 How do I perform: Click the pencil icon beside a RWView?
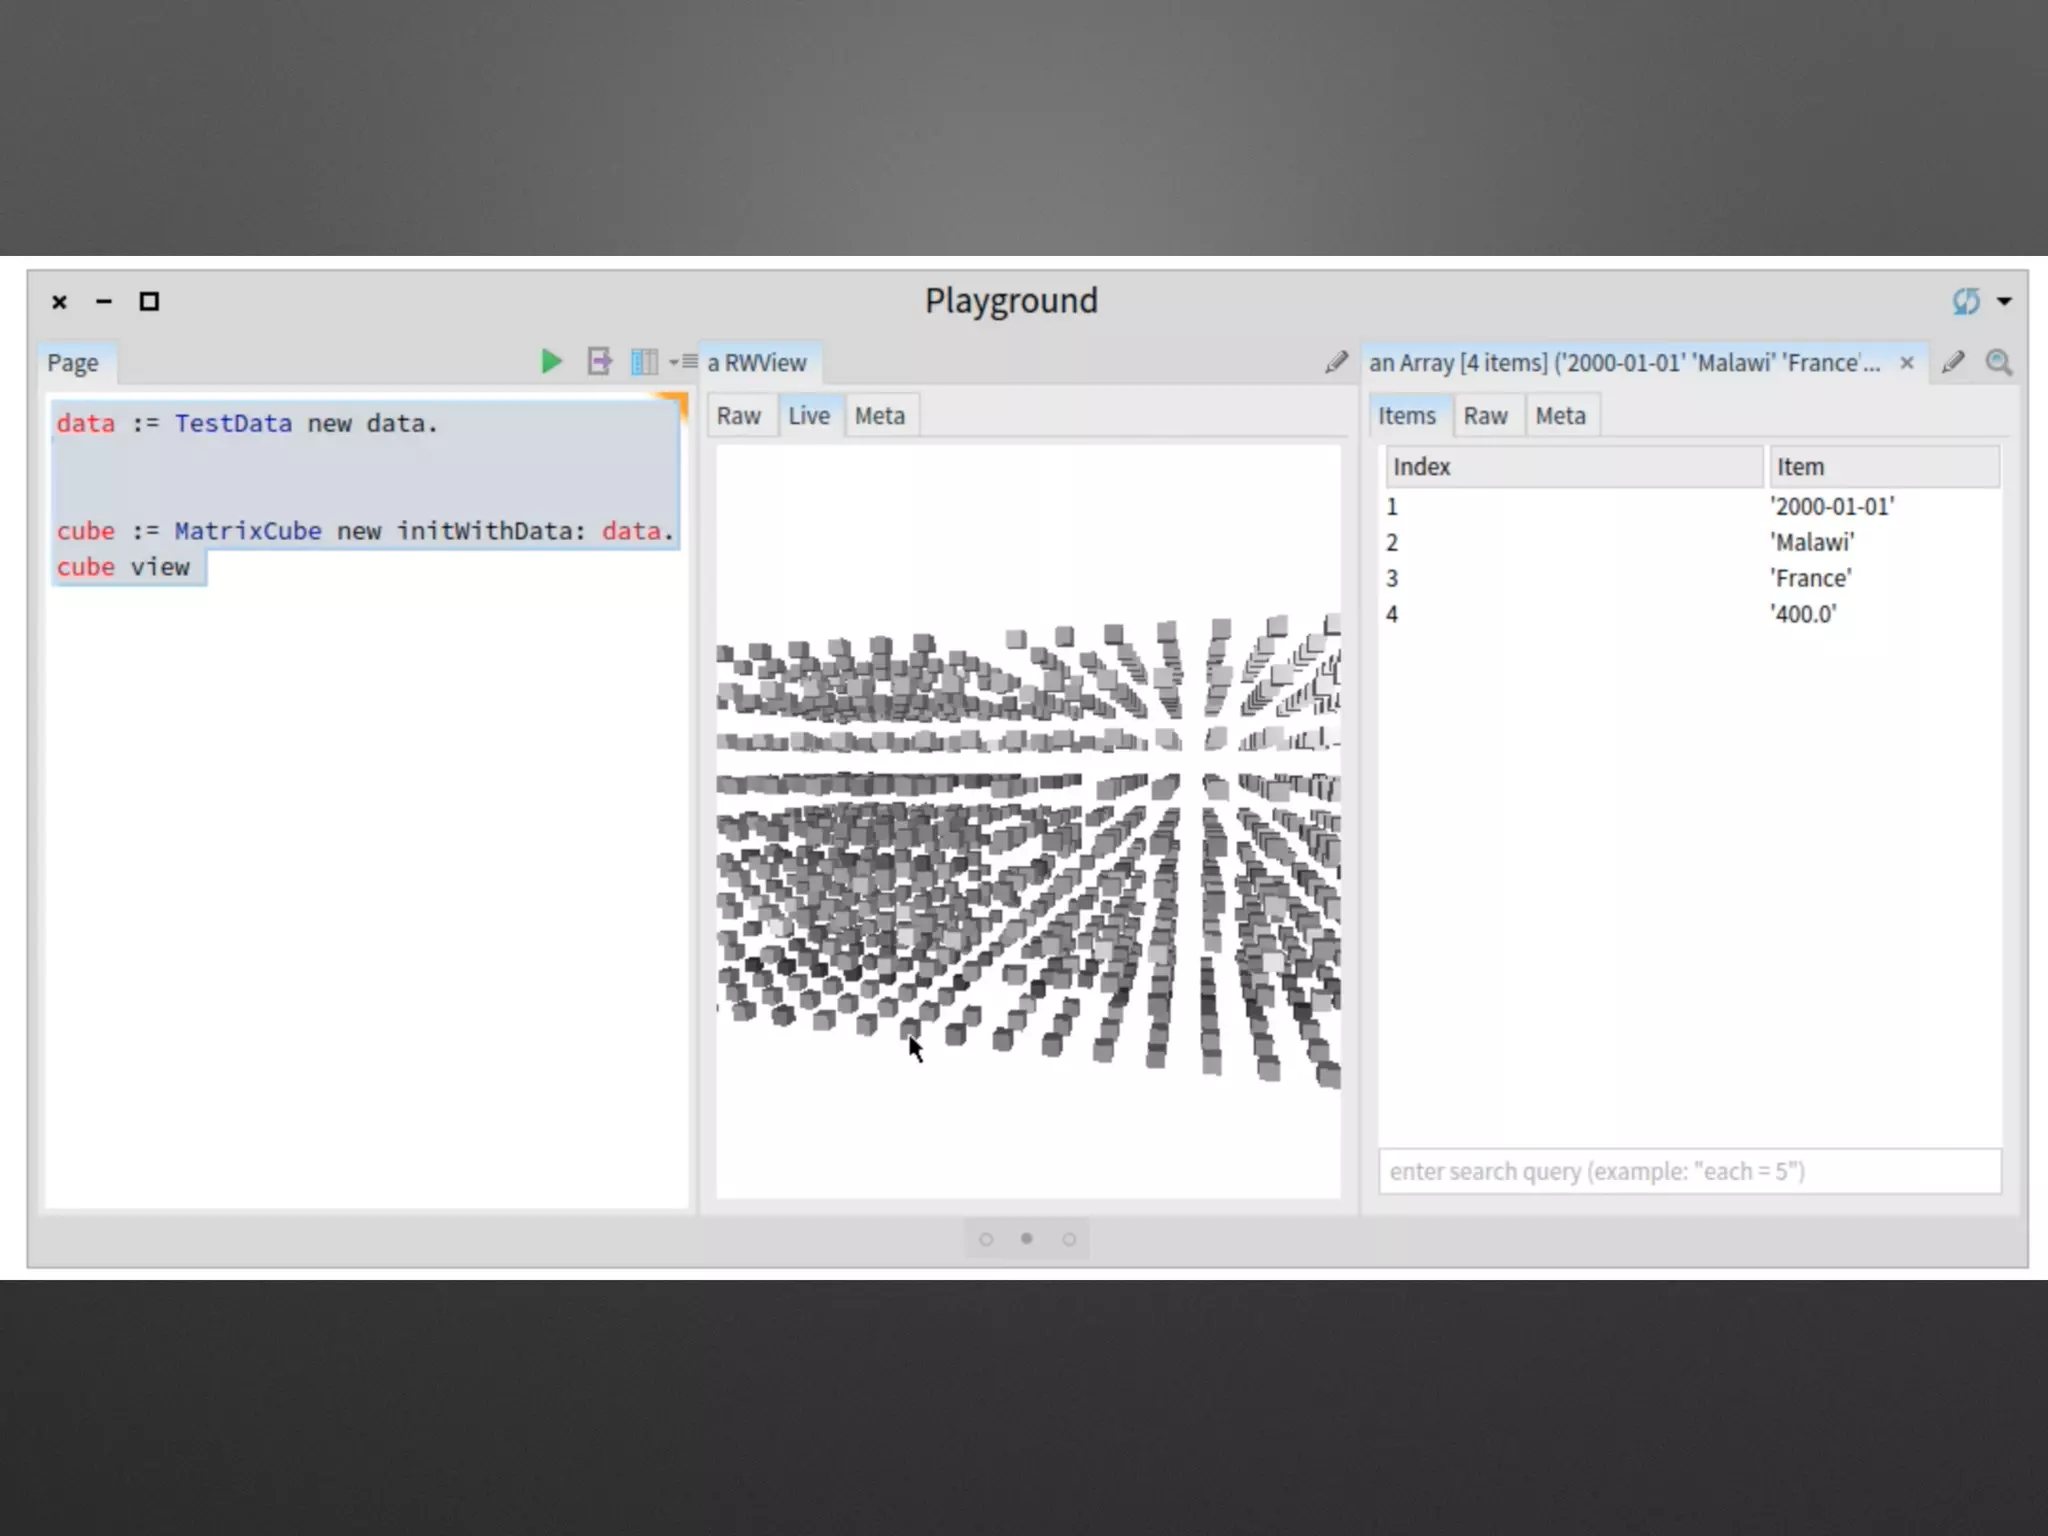[1336, 362]
